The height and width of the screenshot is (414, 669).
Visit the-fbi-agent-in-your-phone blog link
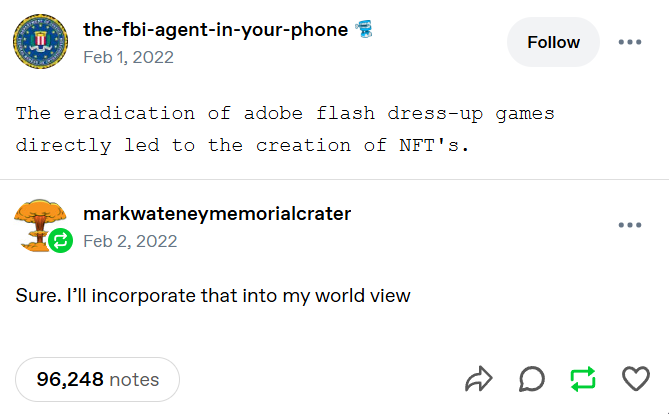click(215, 30)
